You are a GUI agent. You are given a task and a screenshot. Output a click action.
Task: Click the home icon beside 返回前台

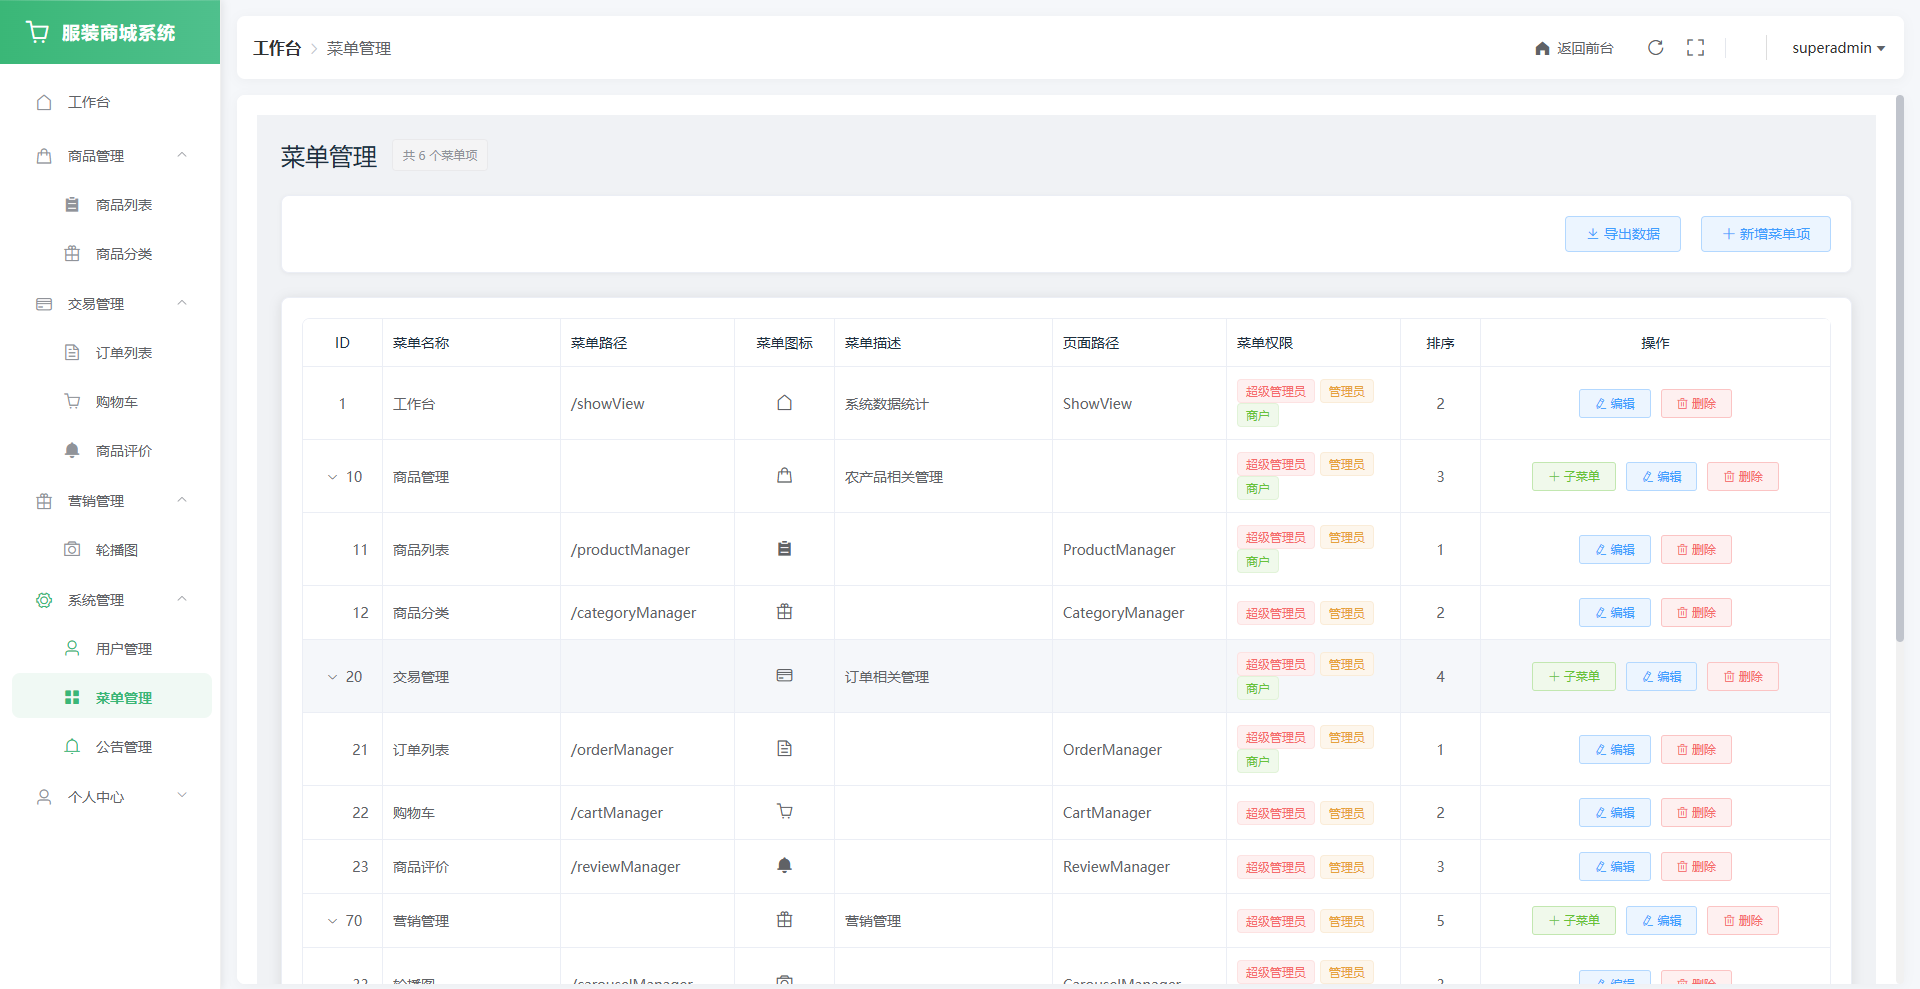[x=1542, y=49]
